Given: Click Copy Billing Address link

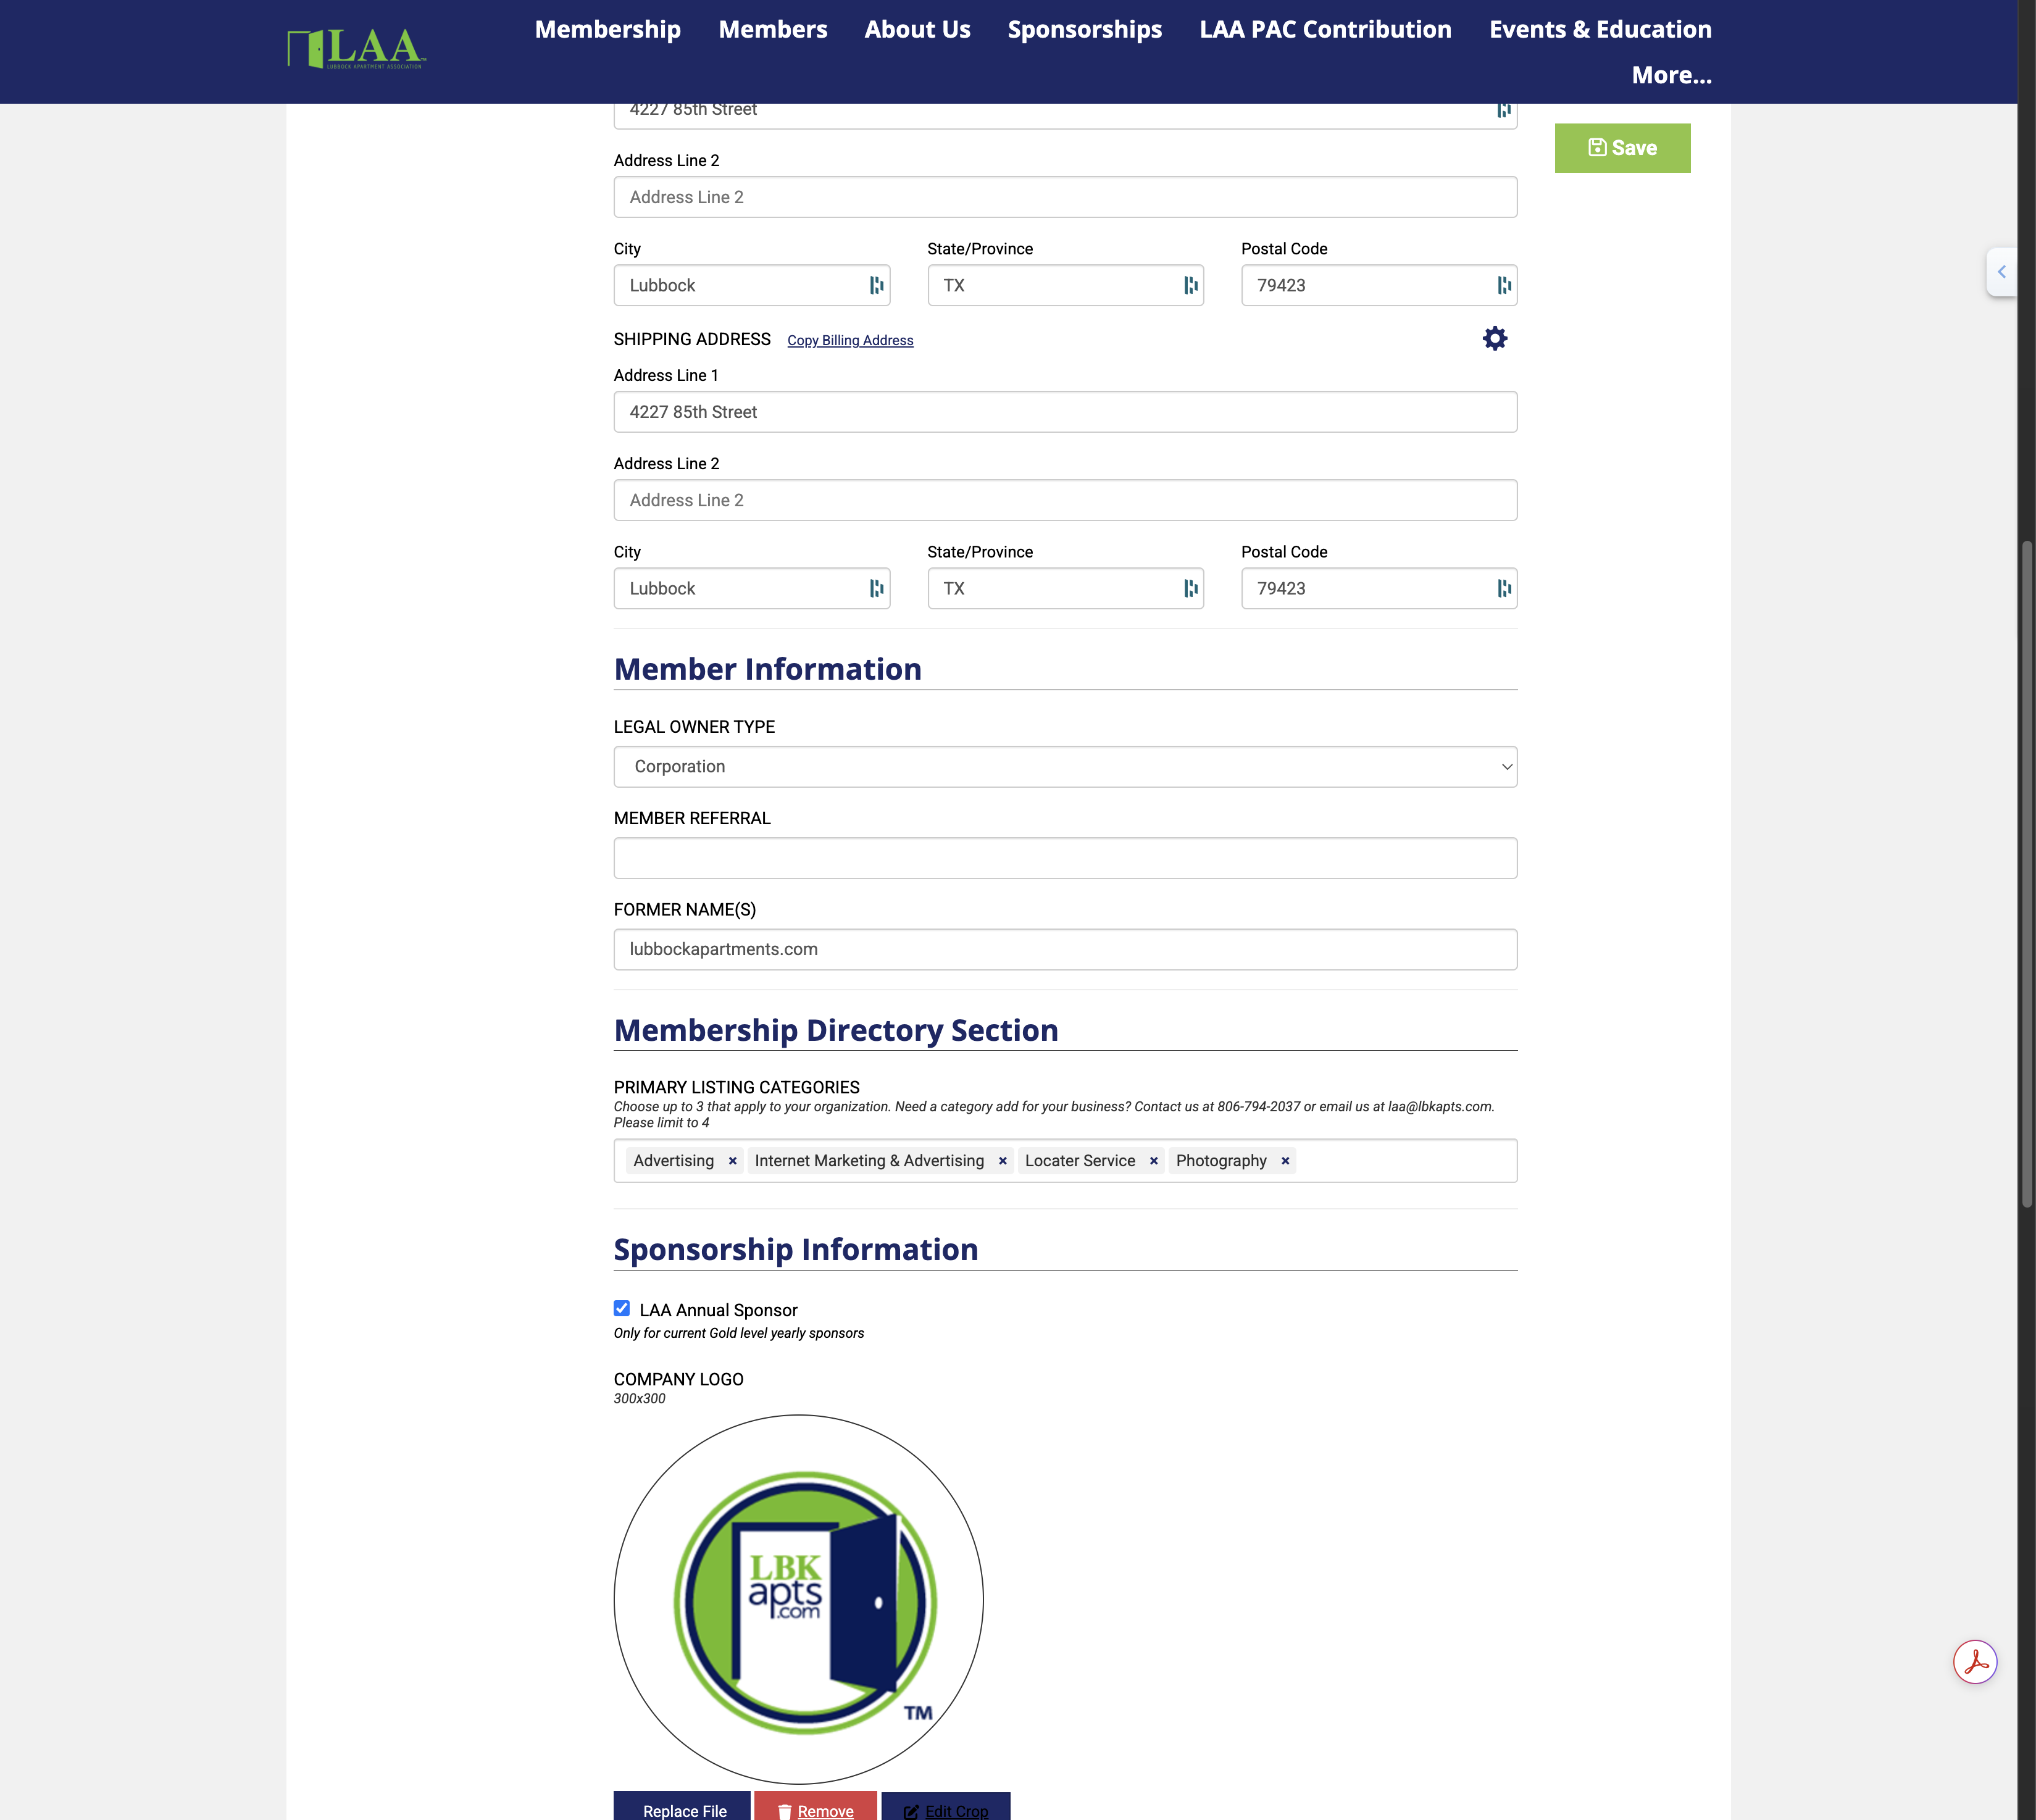Looking at the screenshot, I should click(x=850, y=341).
